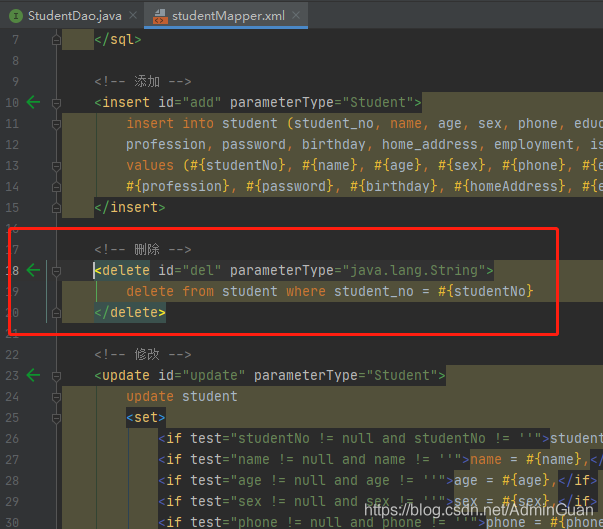Click fold marker at closing insert tag
This screenshot has width=603, height=529.
coord(56,208)
